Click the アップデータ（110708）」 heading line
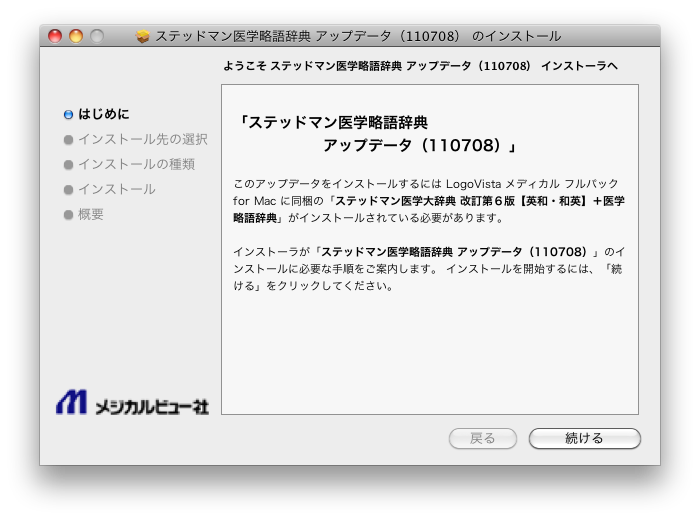Screen dimensions: 700x520 (420, 146)
